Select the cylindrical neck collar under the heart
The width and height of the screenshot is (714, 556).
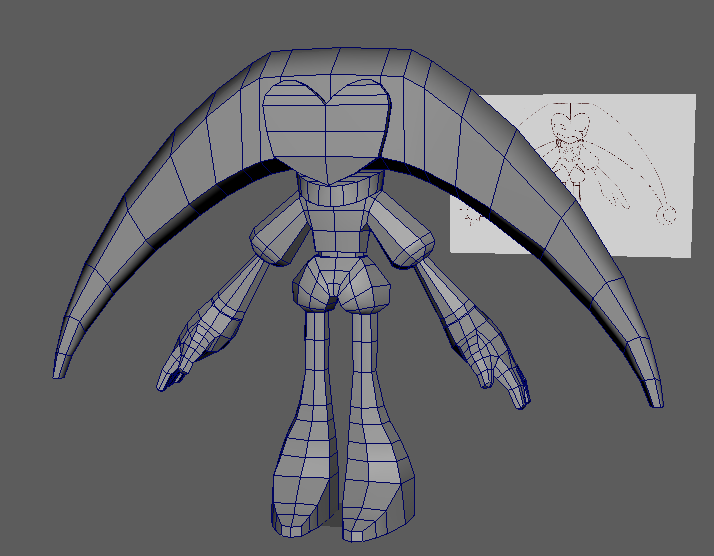[339, 190]
